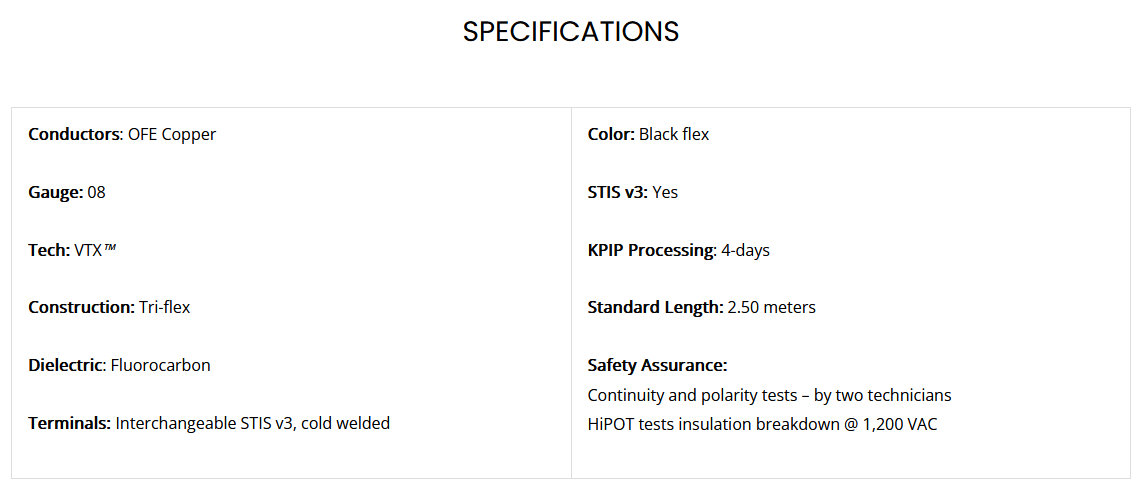The image size is (1138, 489).
Task: Select the KPIP Processing: 4-days text
Action: pyautogui.click(x=679, y=250)
